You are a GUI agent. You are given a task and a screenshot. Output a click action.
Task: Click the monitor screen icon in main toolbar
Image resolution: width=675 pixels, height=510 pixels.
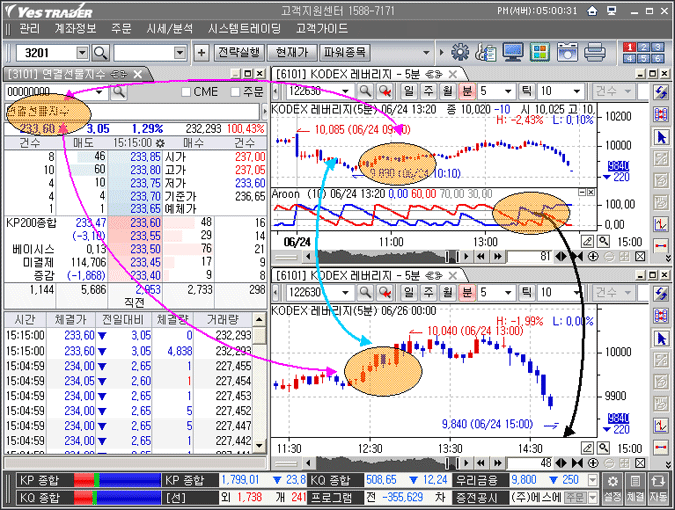coord(512,52)
